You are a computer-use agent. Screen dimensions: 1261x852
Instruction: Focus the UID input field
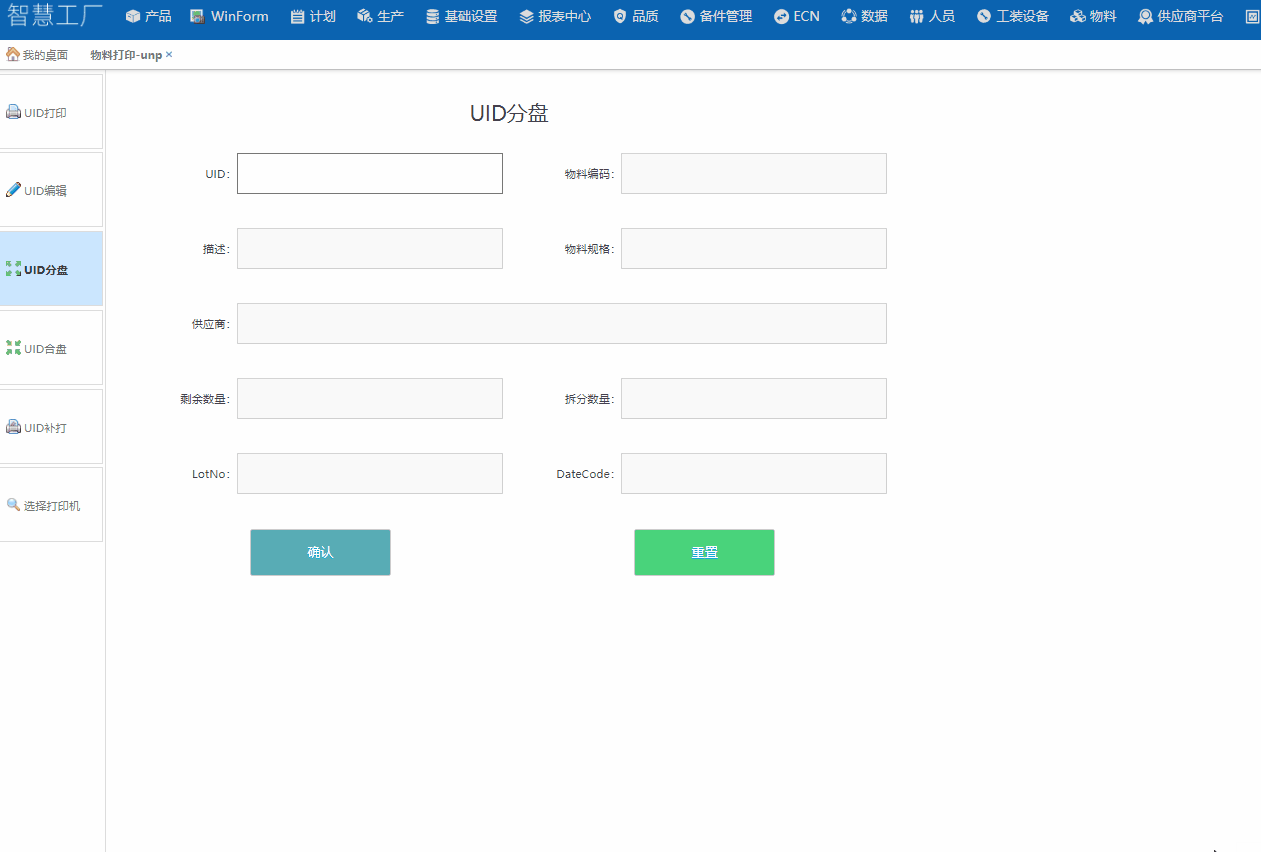[369, 174]
